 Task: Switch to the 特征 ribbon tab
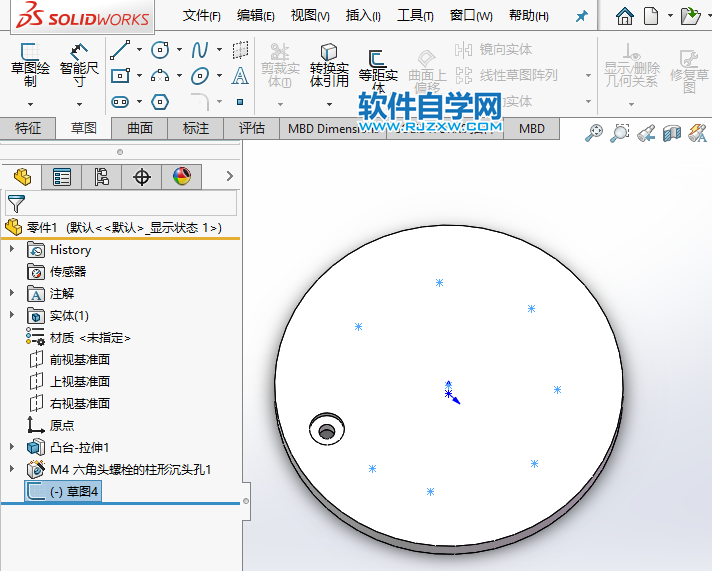click(x=28, y=128)
